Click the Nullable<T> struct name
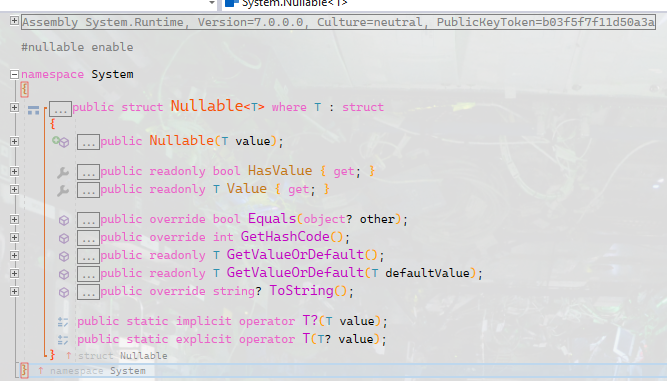The height and width of the screenshot is (381, 667). click(x=217, y=106)
